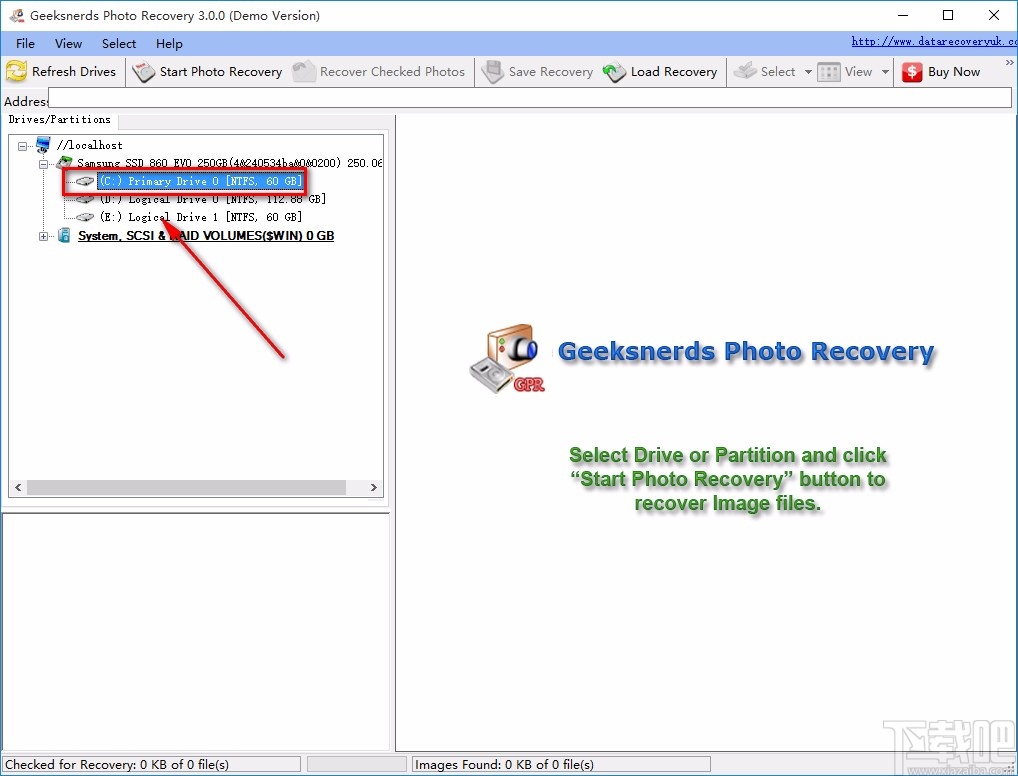Click the Refresh Drives button label
The image size is (1018, 776).
74,71
